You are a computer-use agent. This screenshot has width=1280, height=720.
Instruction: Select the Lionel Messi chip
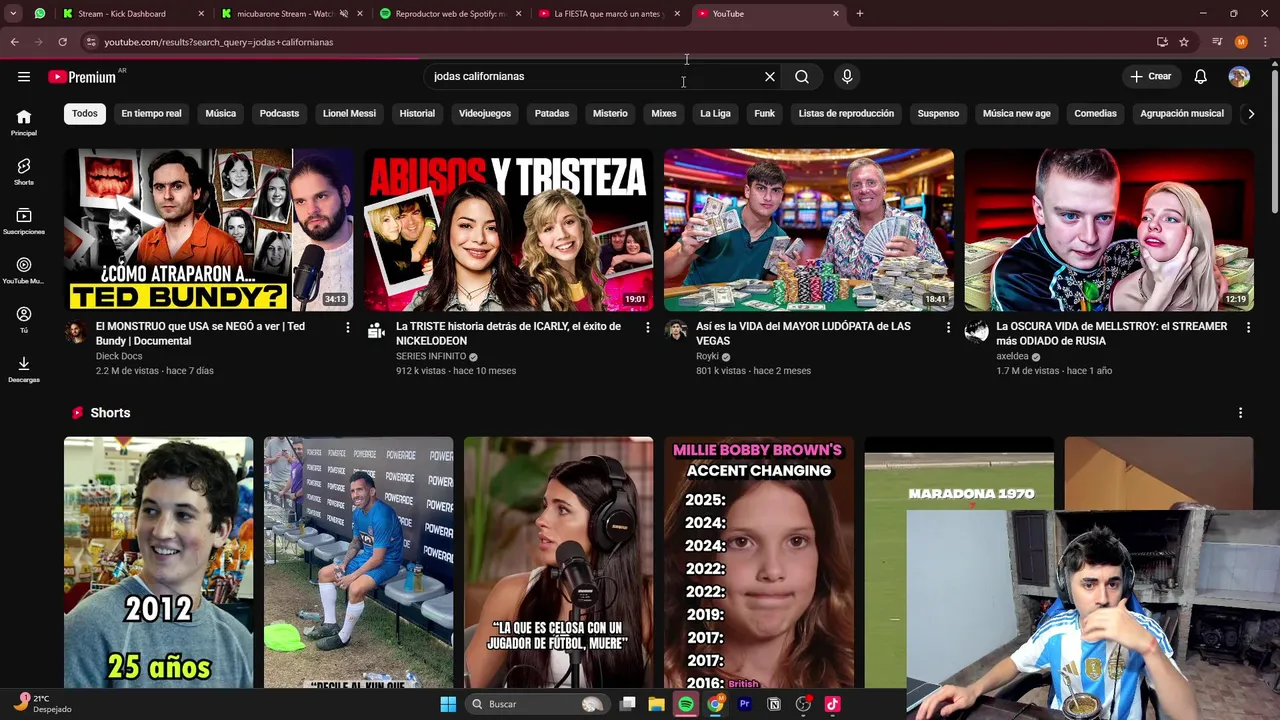tap(349, 114)
